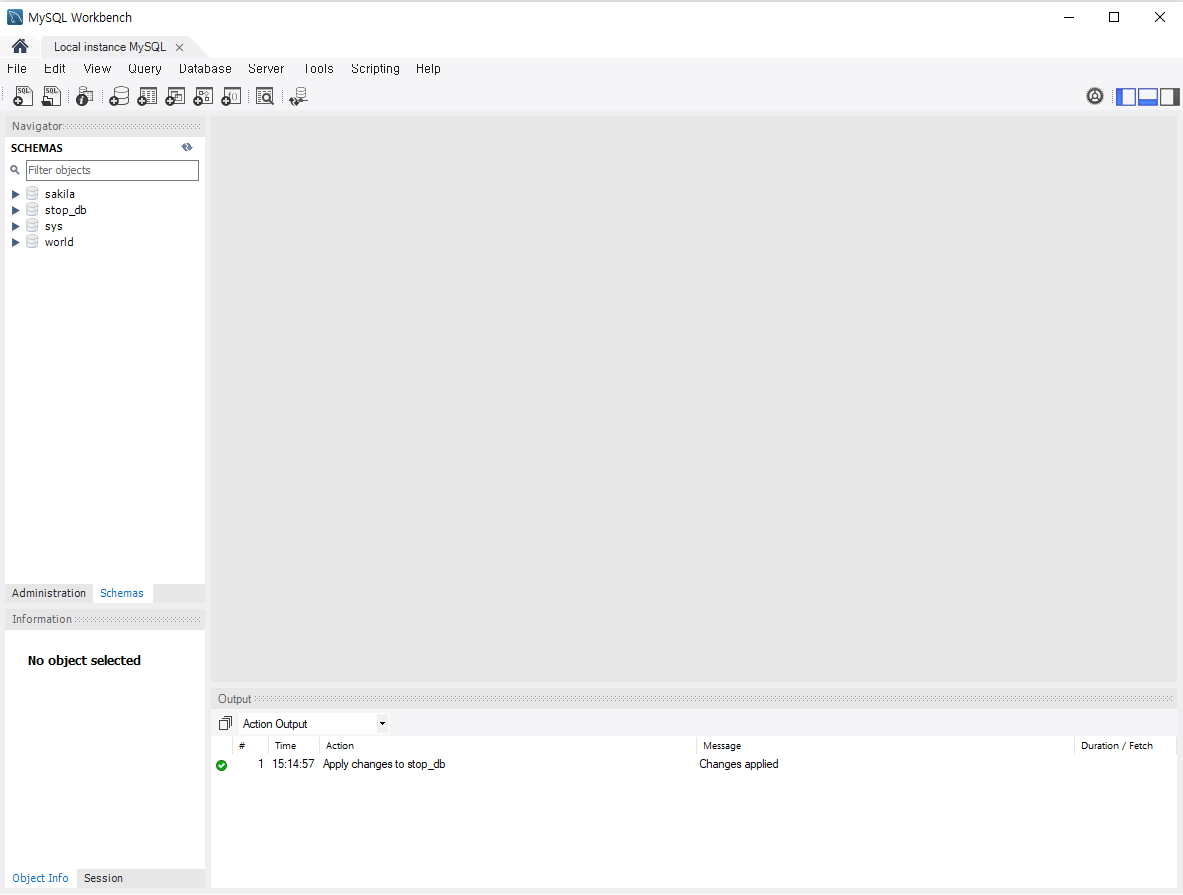Create a new stored procedure icon
The image size is (1183, 895).
click(204, 96)
